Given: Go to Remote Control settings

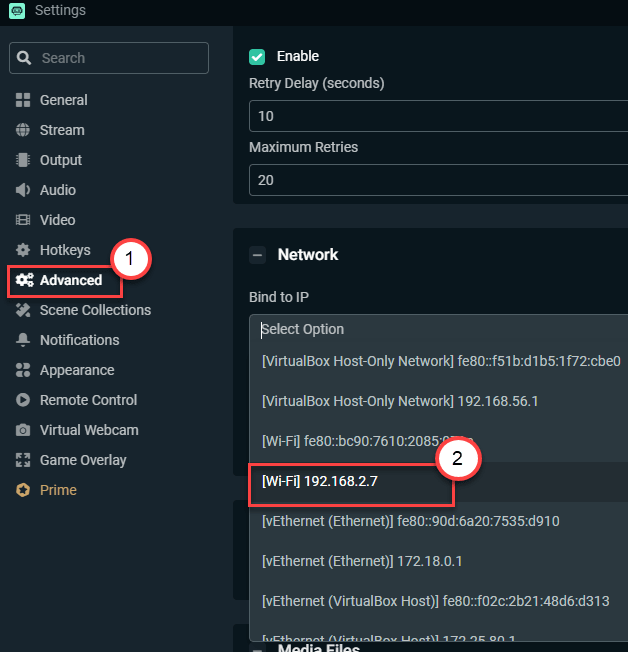Looking at the screenshot, I should click(x=88, y=400).
